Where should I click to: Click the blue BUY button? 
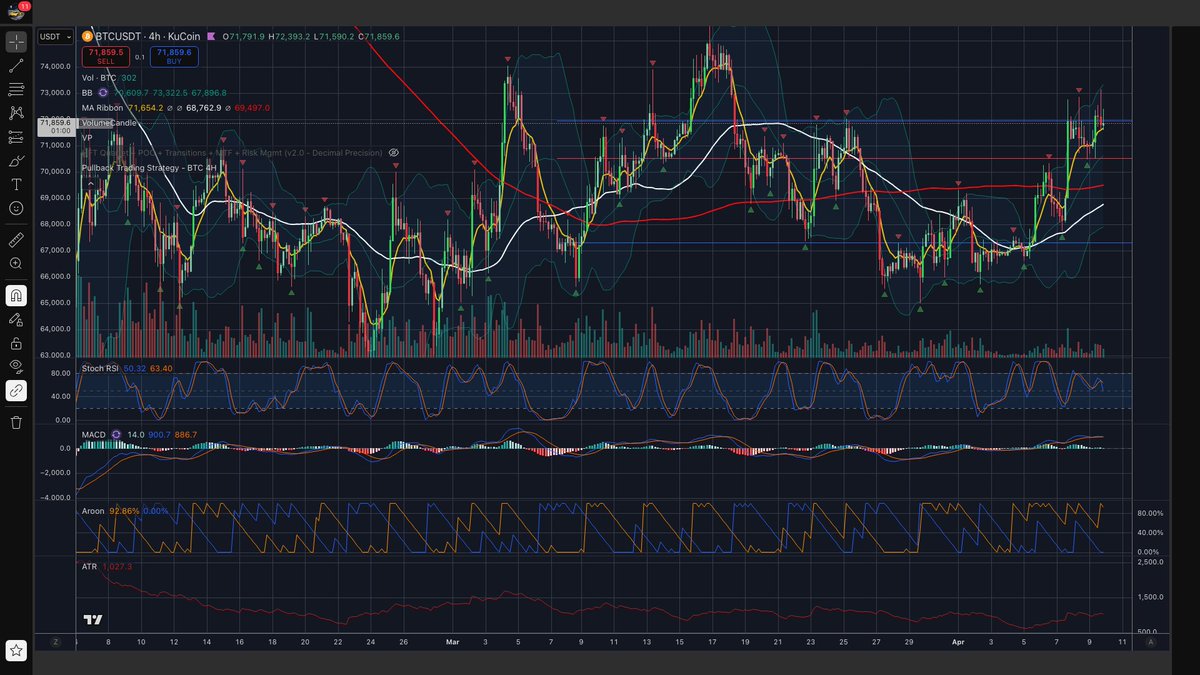(174, 55)
